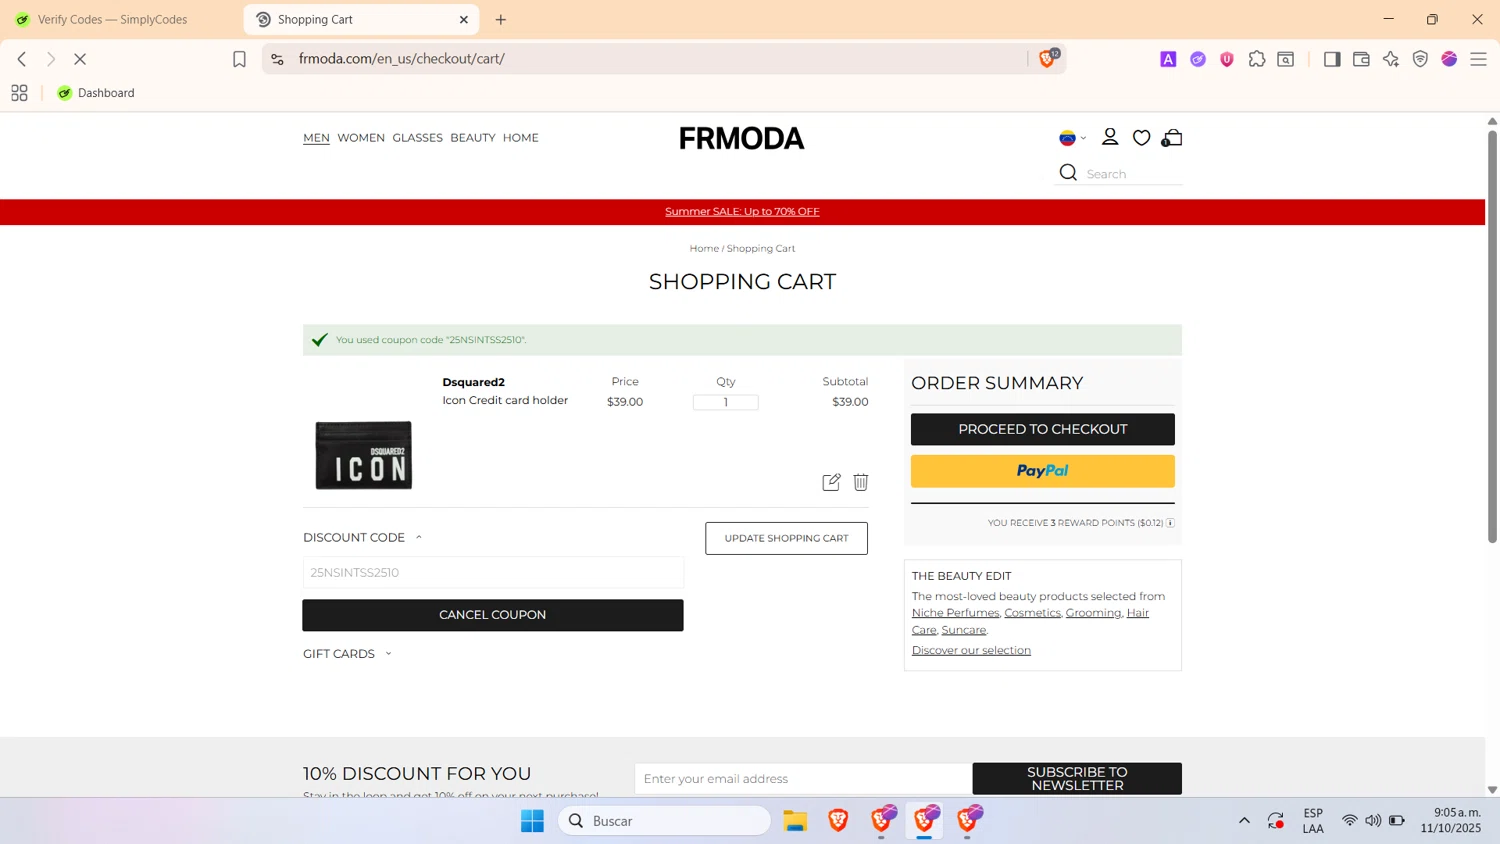Open the new tab plus button
The height and width of the screenshot is (844, 1500).
[x=501, y=19]
